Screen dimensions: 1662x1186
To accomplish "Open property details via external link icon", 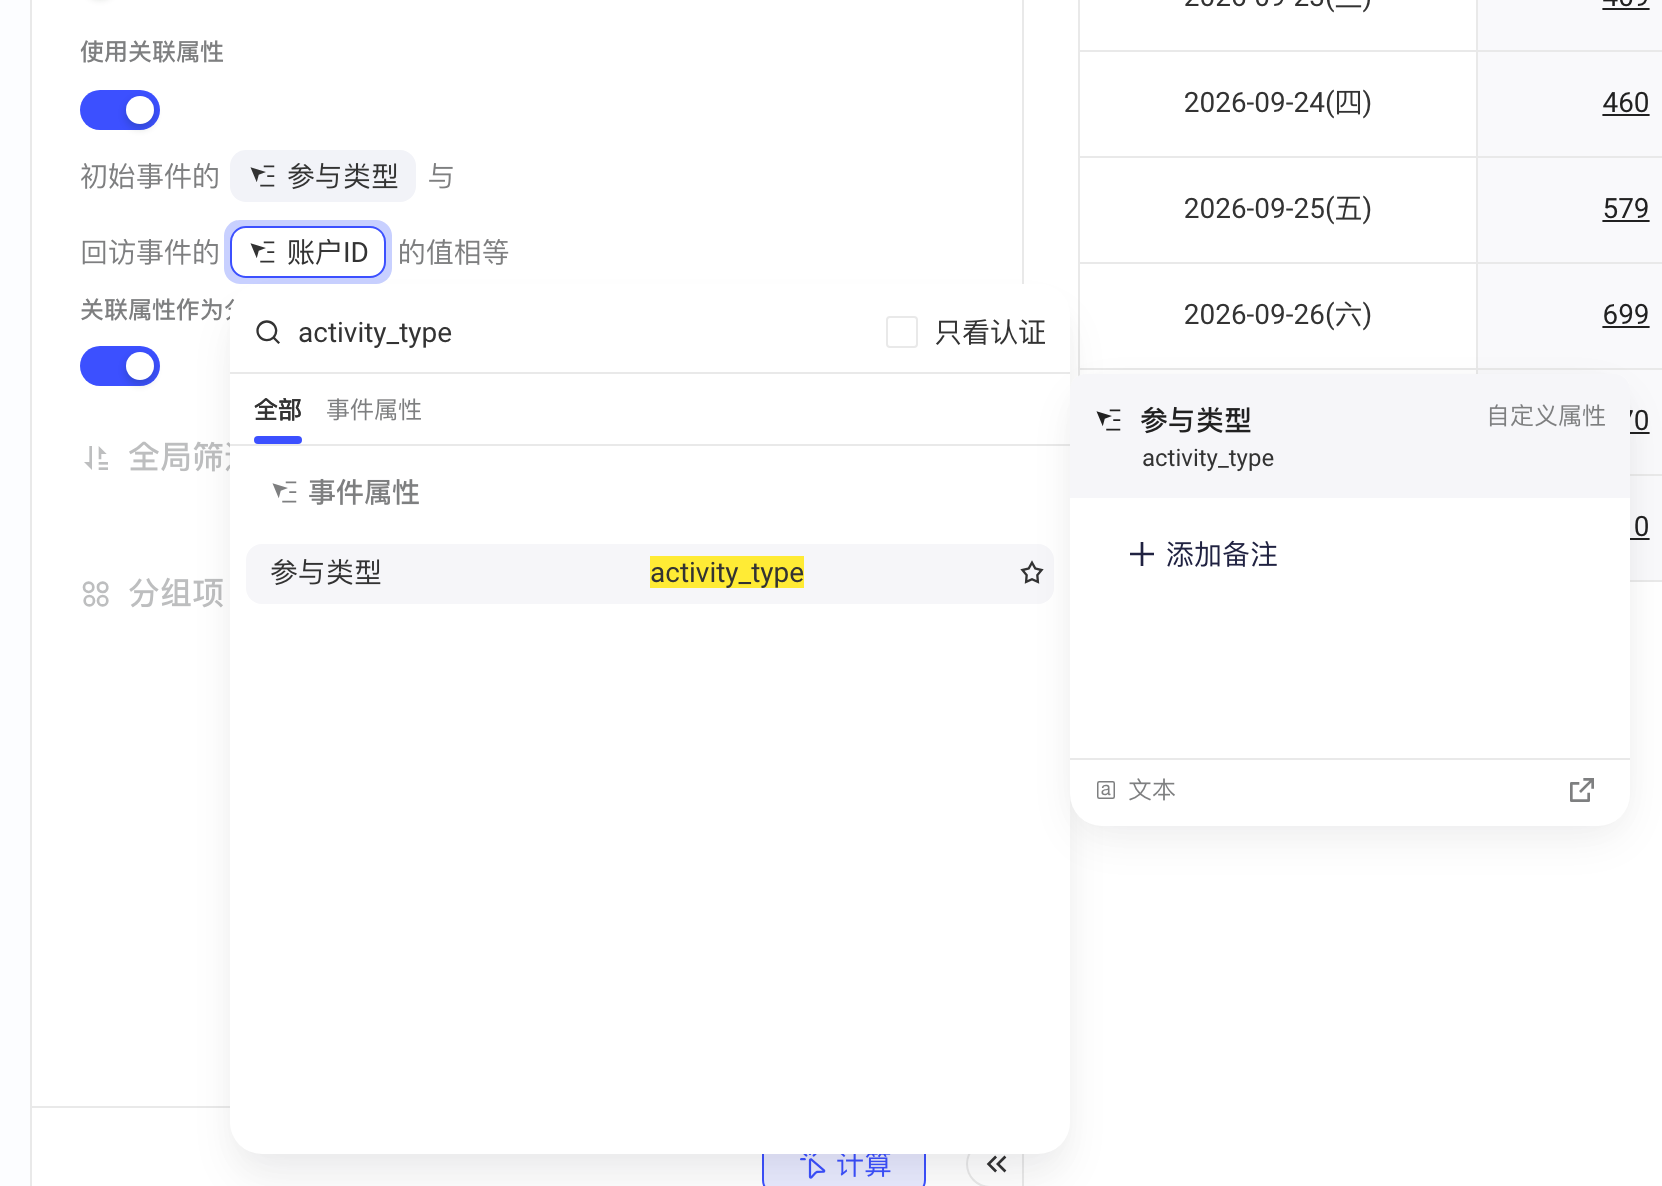I will click(x=1582, y=790).
